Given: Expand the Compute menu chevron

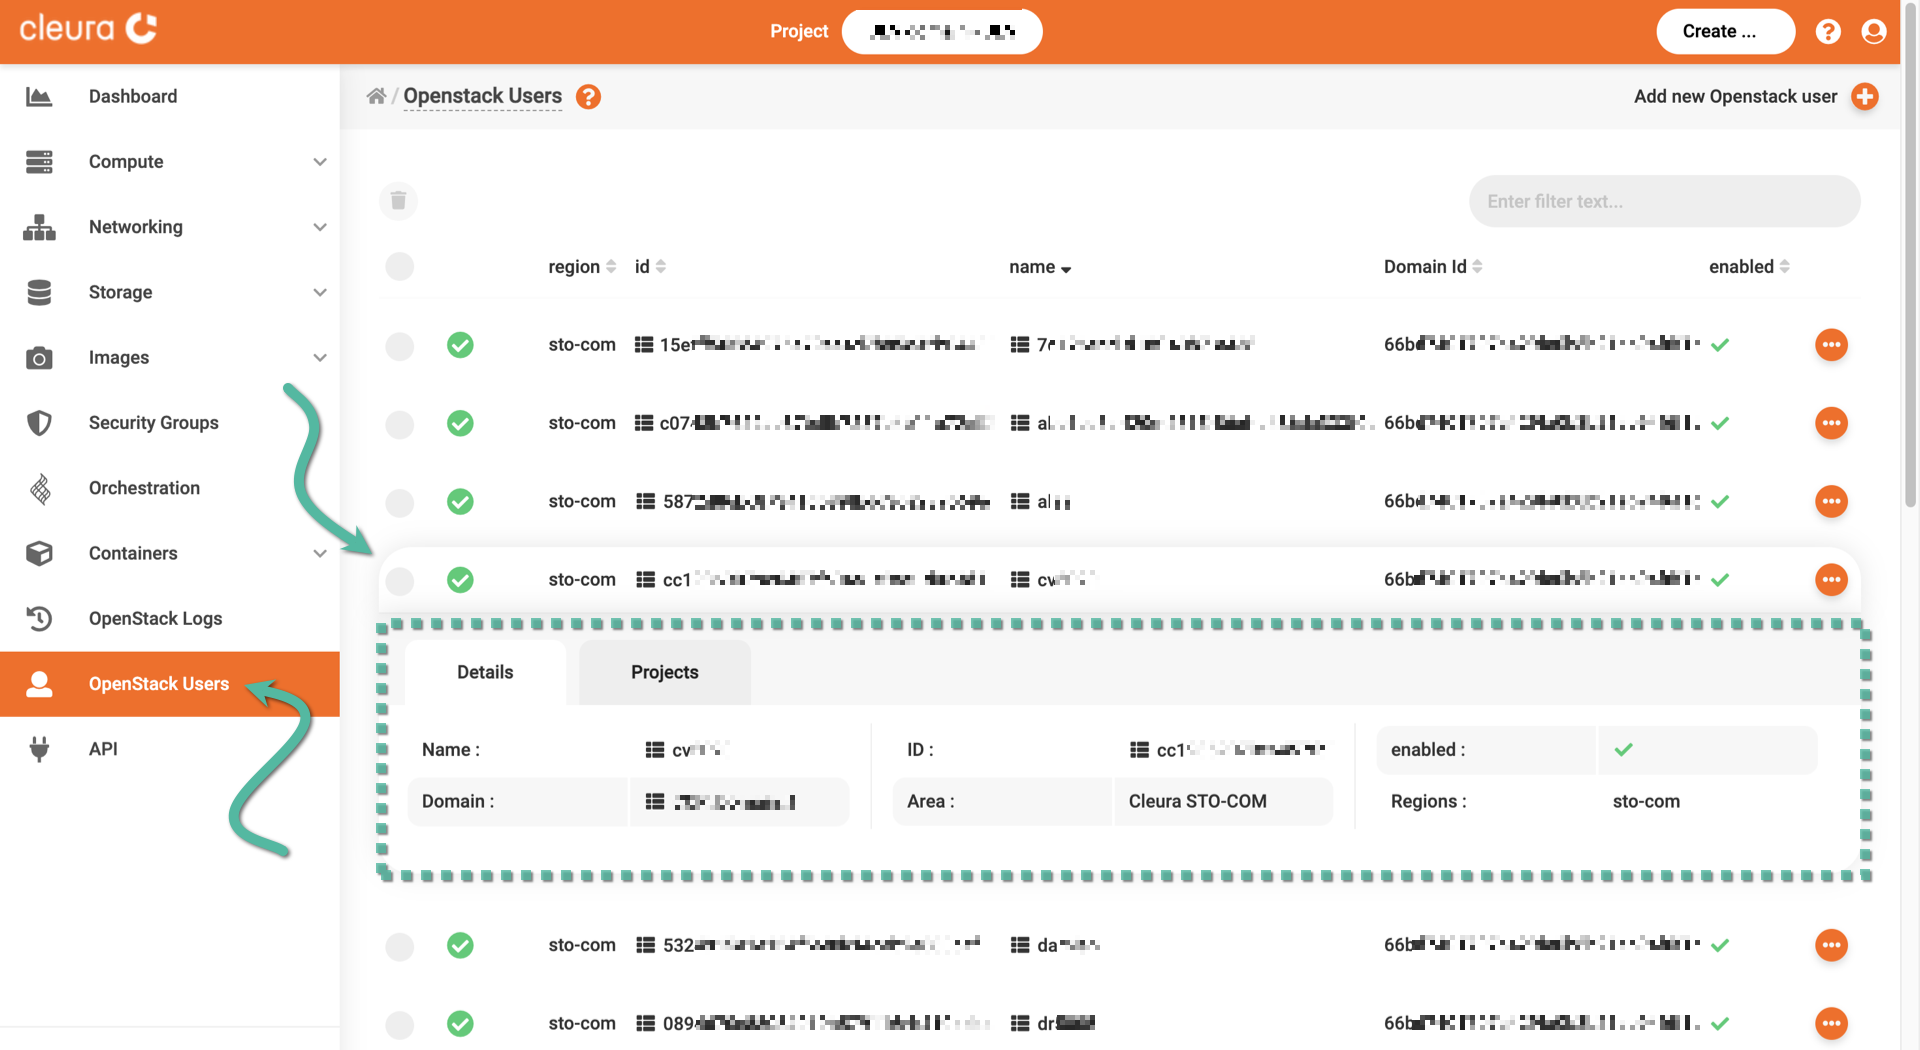Looking at the screenshot, I should click(x=320, y=162).
